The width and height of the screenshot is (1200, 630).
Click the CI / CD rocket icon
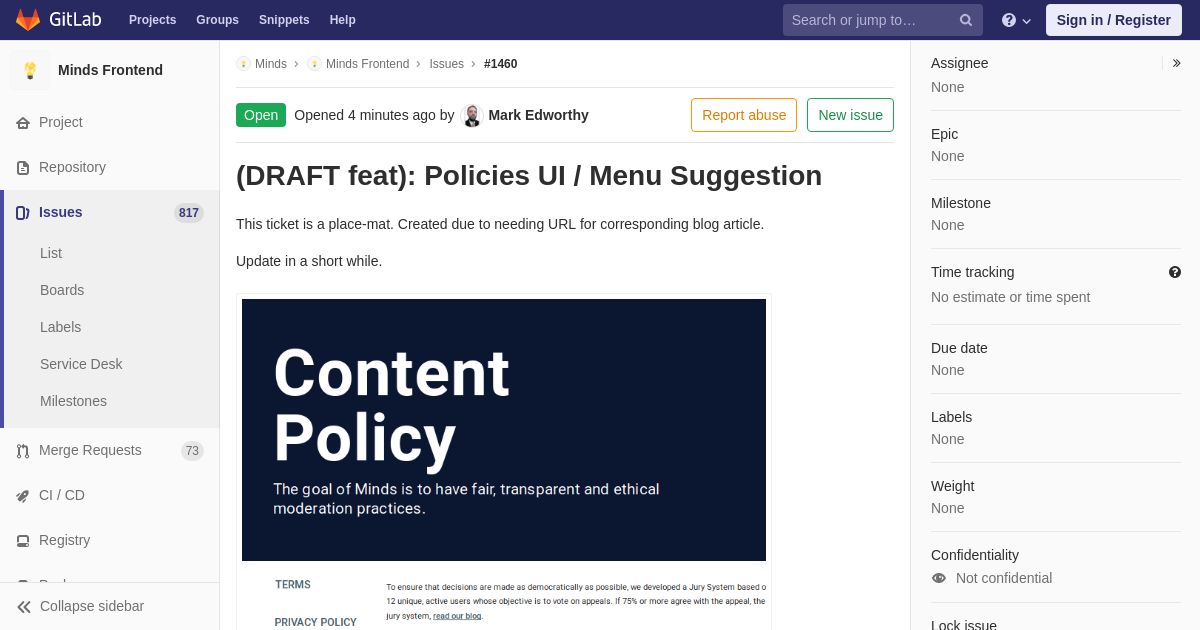click(x=23, y=496)
